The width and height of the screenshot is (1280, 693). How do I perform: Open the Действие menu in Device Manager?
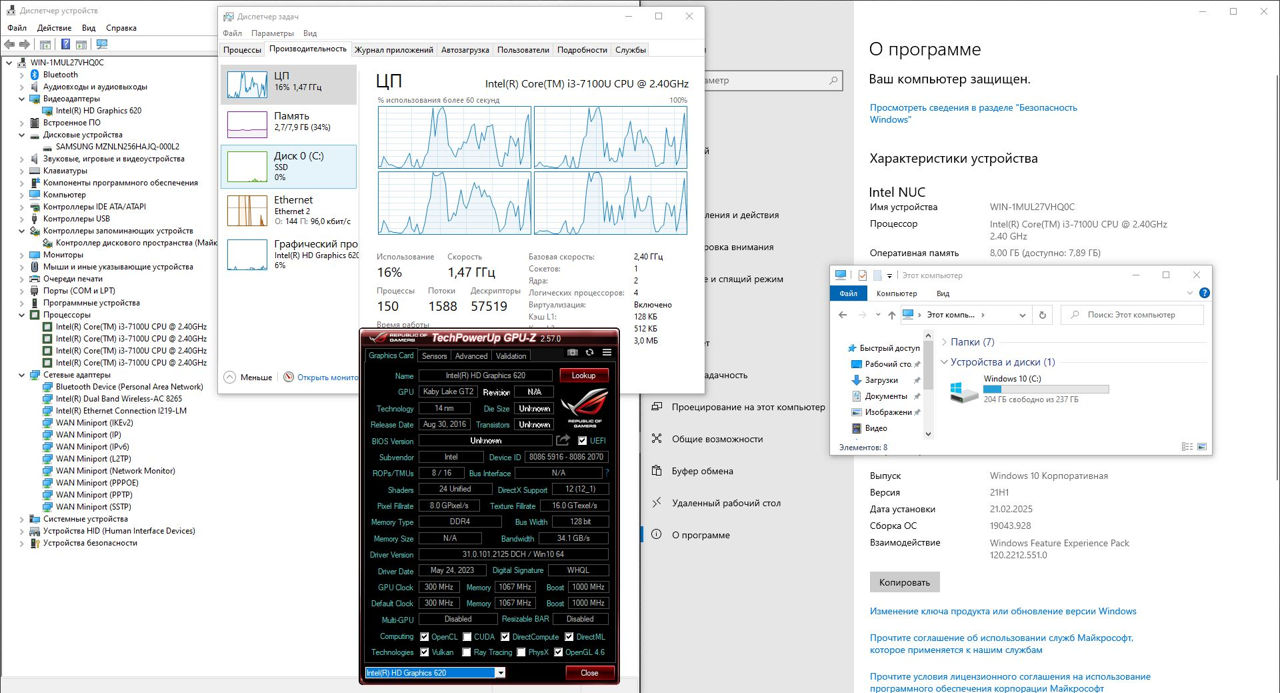55,28
